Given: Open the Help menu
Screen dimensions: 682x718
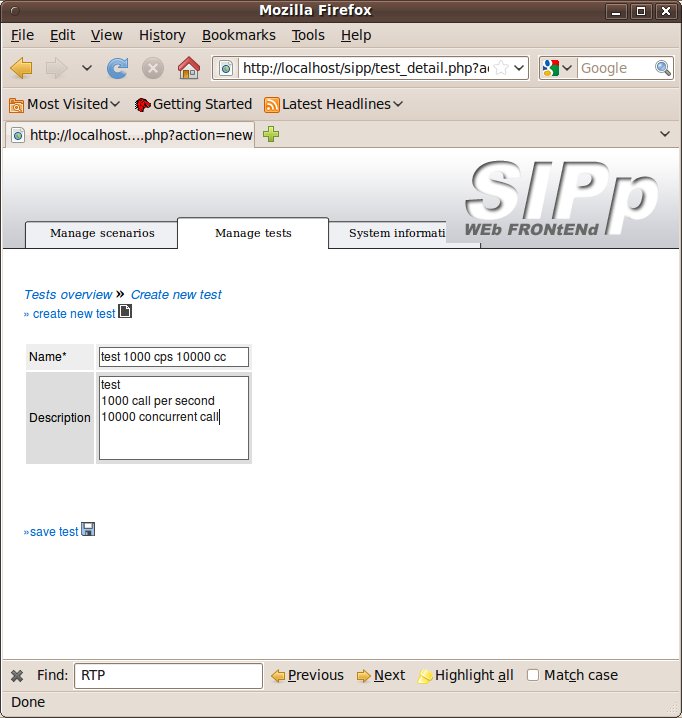Looking at the screenshot, I should pyautogui.click(x=356, y=35).
